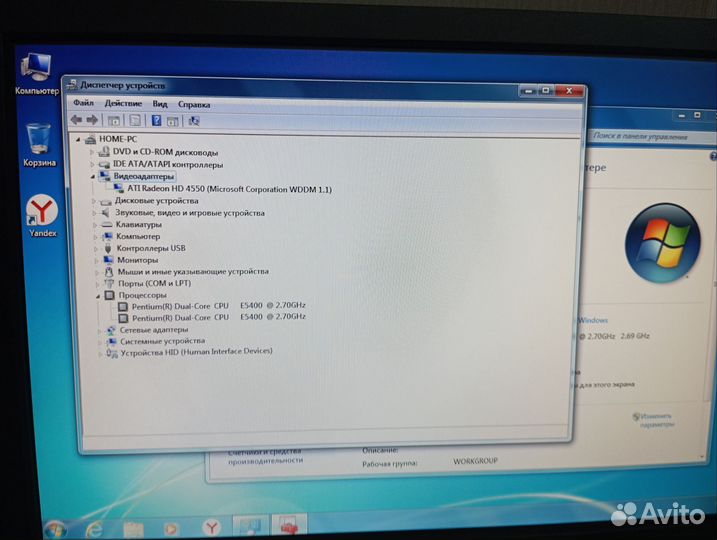Image resolution: width=717 pixels, height=540 pixels.
Task: Select the Контроллеры USB label
Action: [x=151, y=248]
